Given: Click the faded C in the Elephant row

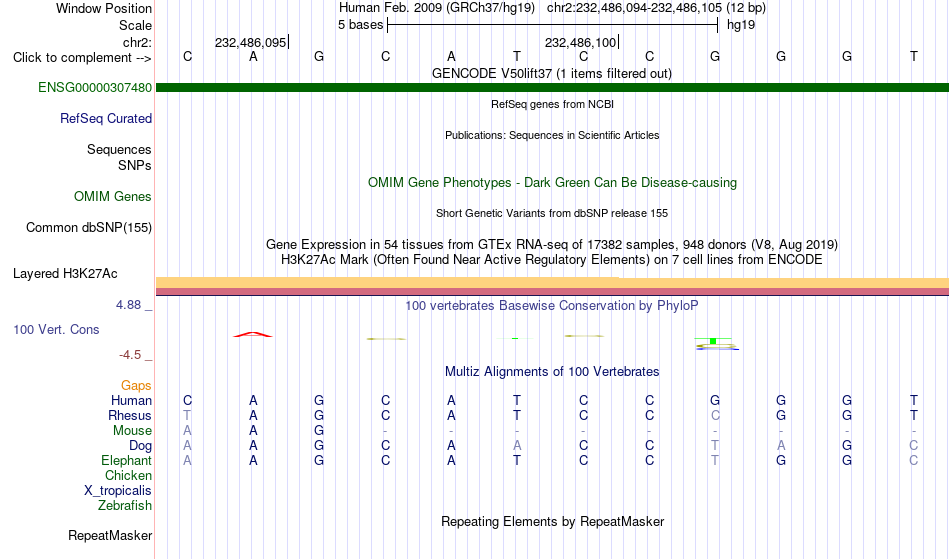Looking at the screenshot, I should click(914, 461).
